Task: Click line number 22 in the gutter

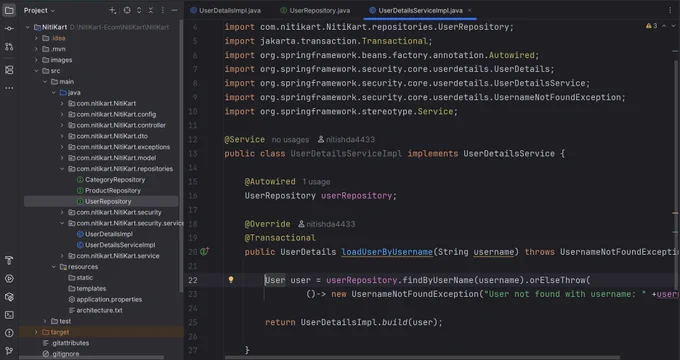Action: [193, 280]
